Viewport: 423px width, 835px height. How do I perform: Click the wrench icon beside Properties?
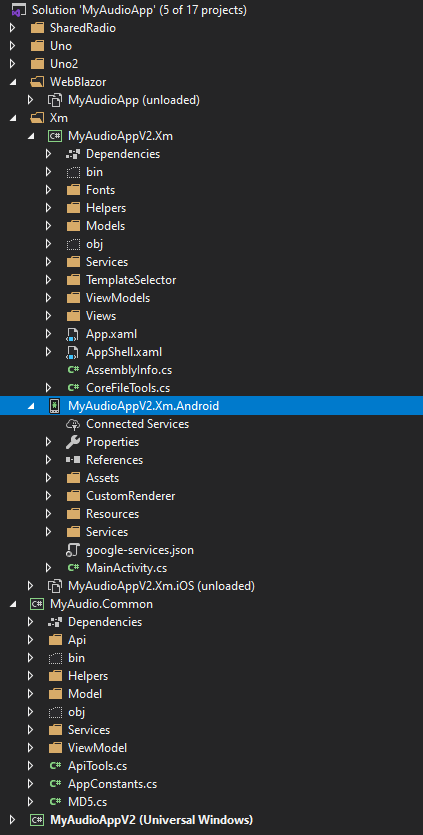coord(73,442)
